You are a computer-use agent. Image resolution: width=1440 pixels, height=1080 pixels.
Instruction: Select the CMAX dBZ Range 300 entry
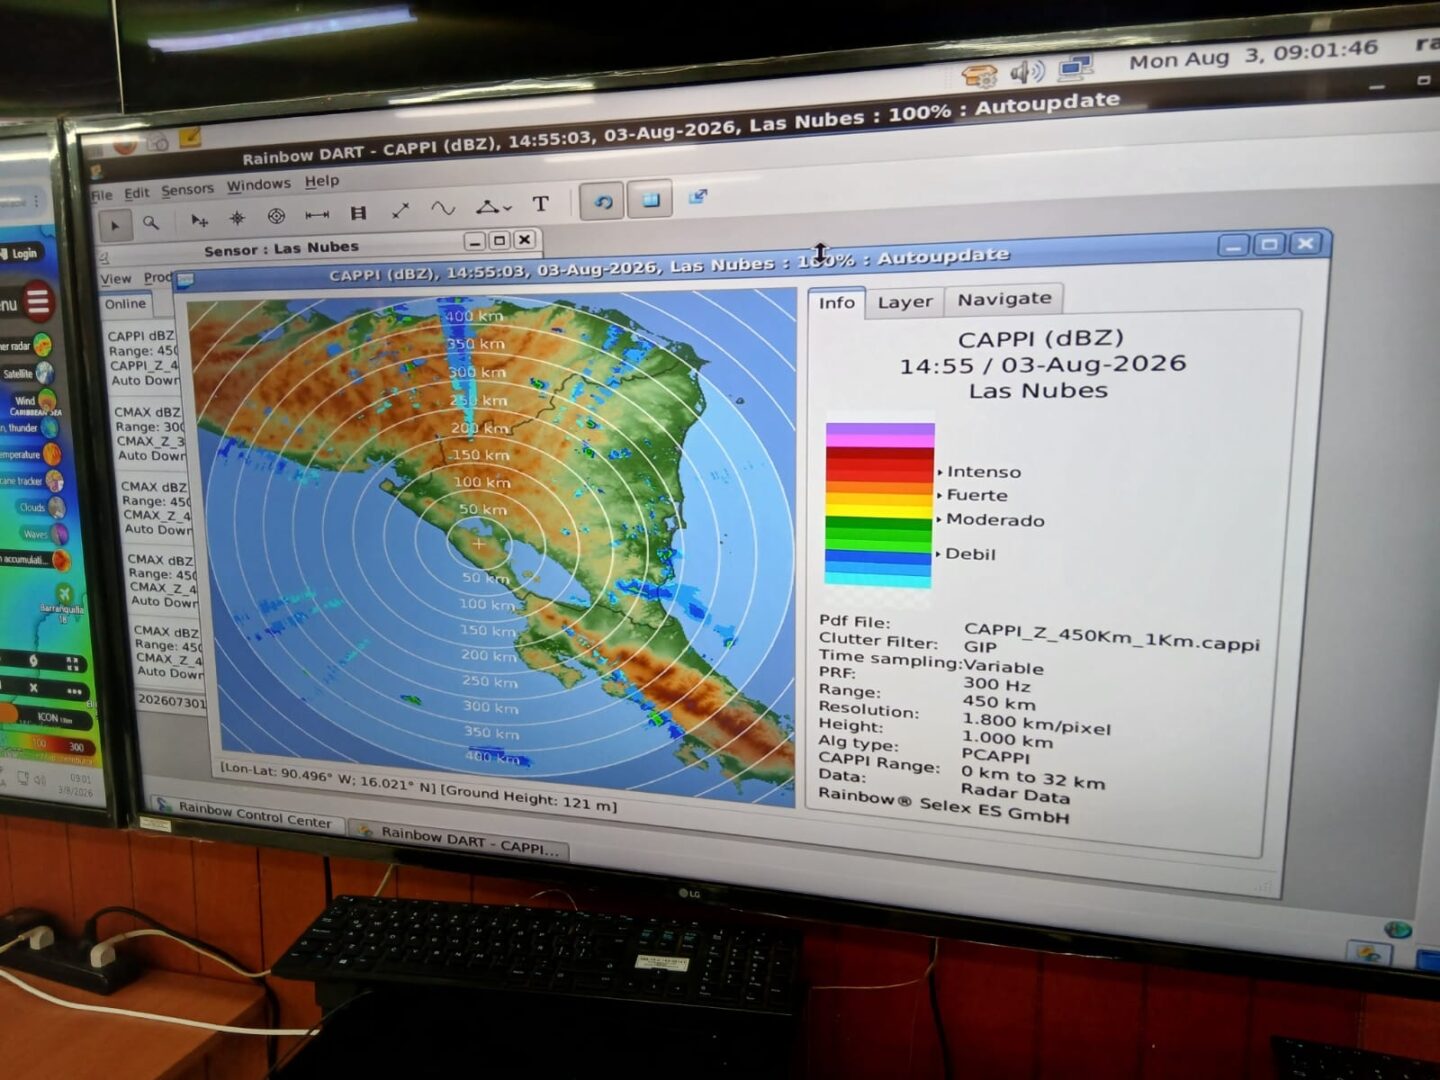(149, 433)
